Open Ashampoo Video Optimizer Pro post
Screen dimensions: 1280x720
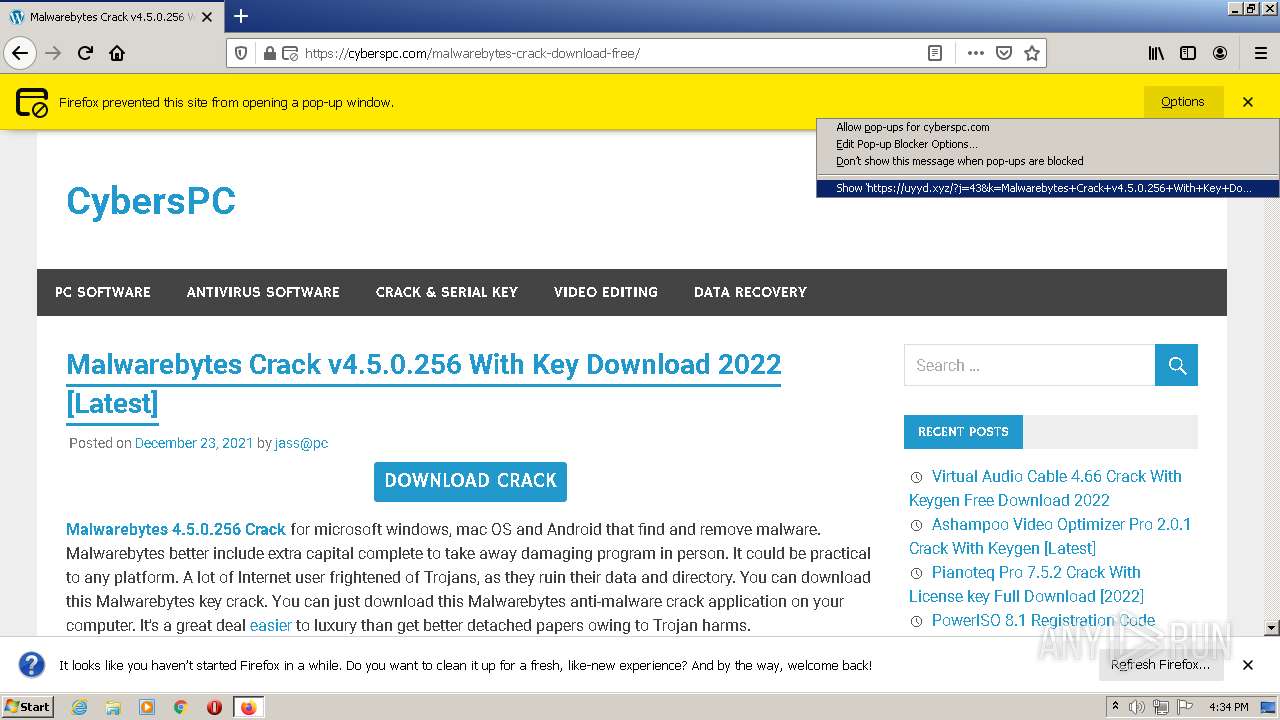pyautogui.click(x=1050, y=536)
